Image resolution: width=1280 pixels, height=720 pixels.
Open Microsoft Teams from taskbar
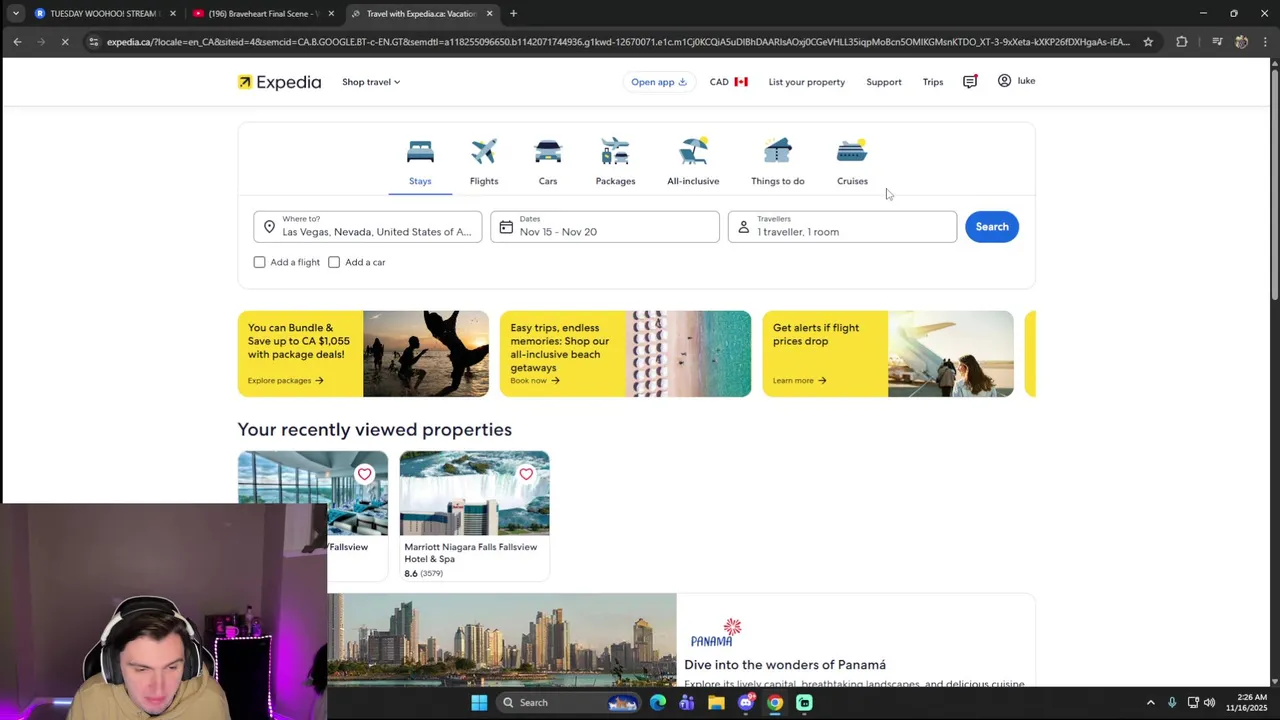point(687,703)
